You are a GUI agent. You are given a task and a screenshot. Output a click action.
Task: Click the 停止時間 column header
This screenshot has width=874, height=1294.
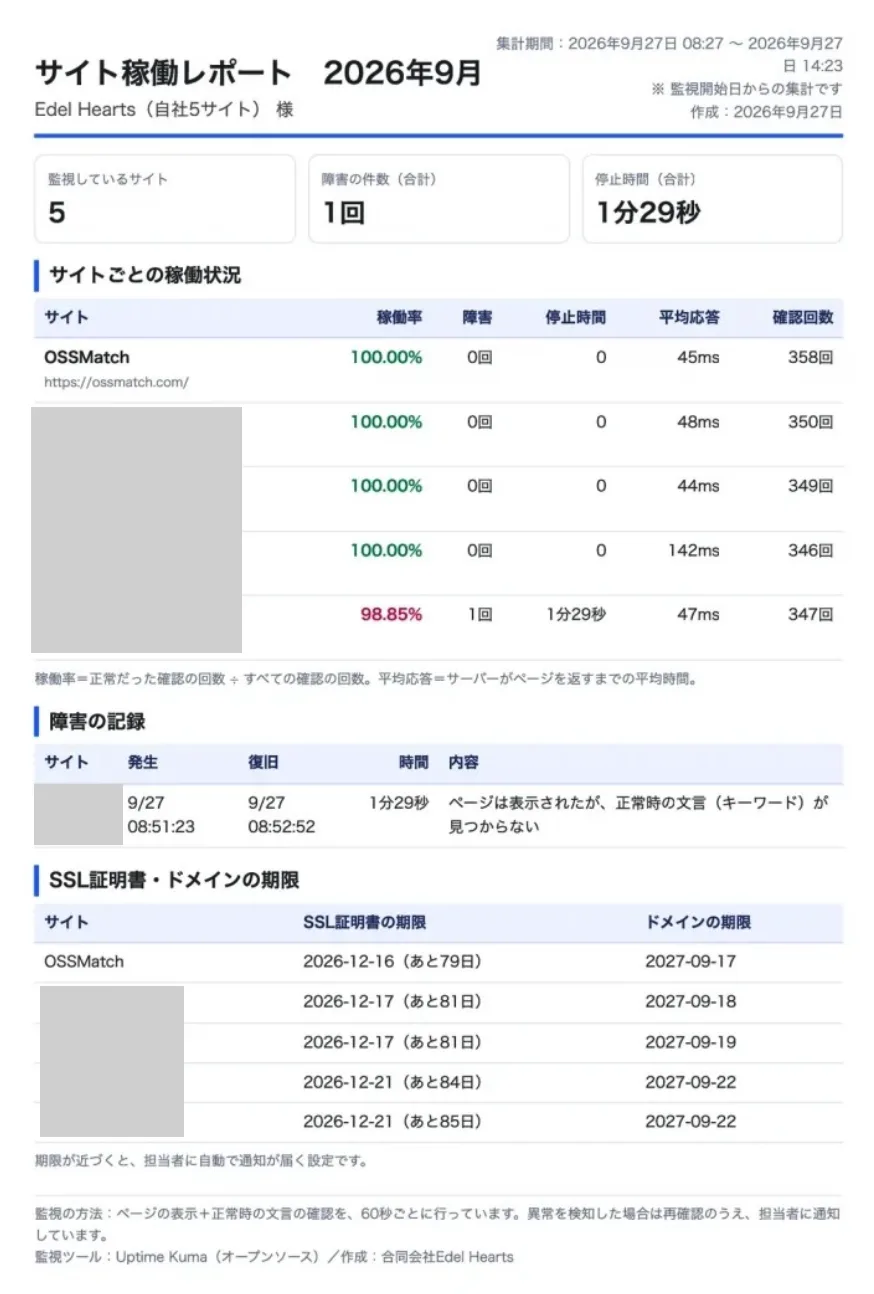pos(575,318)
